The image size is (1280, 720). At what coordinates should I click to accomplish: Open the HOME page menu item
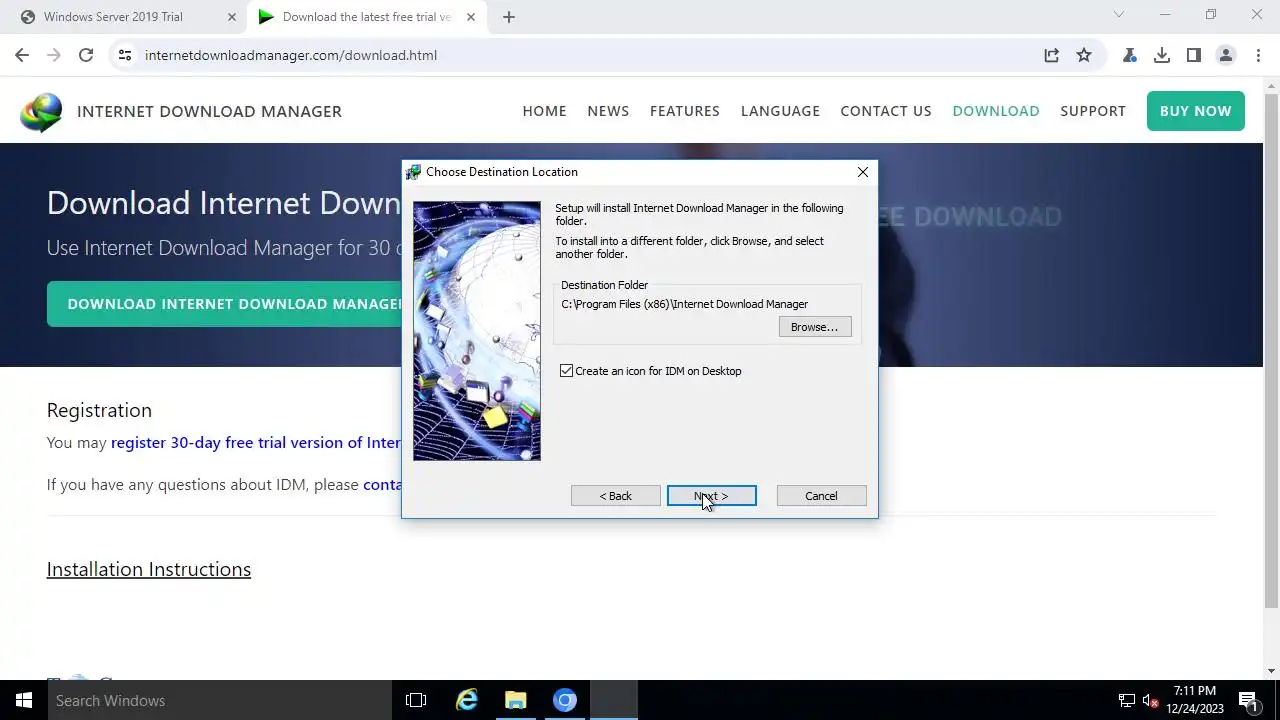click(544, 111)
